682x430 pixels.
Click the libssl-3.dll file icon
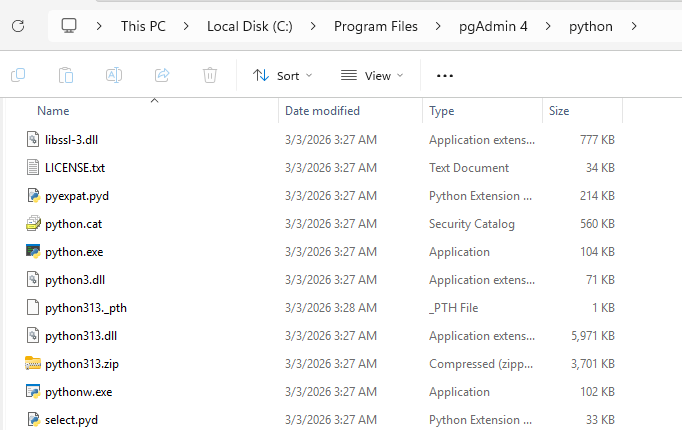[33, 140]
